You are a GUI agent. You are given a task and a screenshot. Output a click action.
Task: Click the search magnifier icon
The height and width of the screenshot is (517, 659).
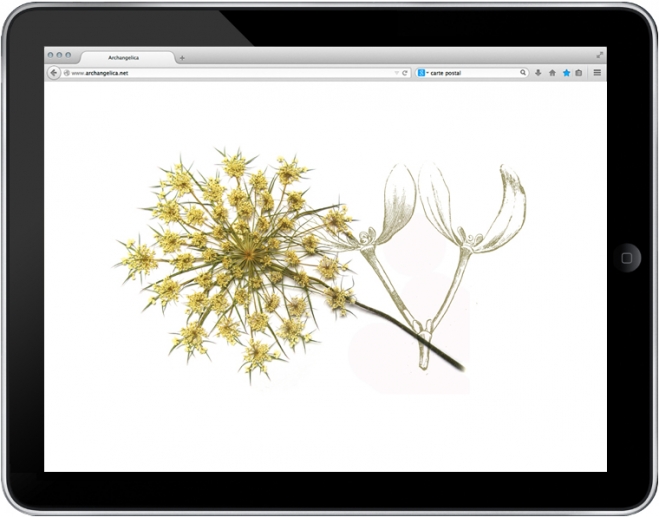(x=522, y=73)
